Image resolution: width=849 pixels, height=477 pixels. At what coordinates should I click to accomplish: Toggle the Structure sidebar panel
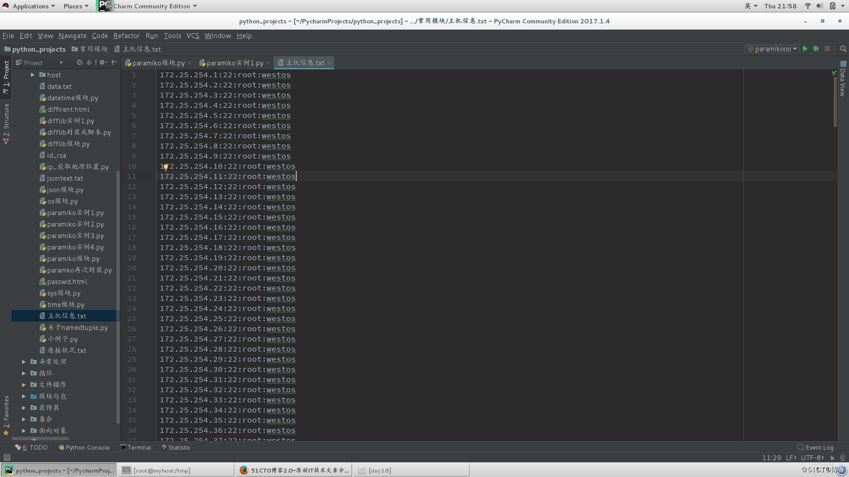6,123
